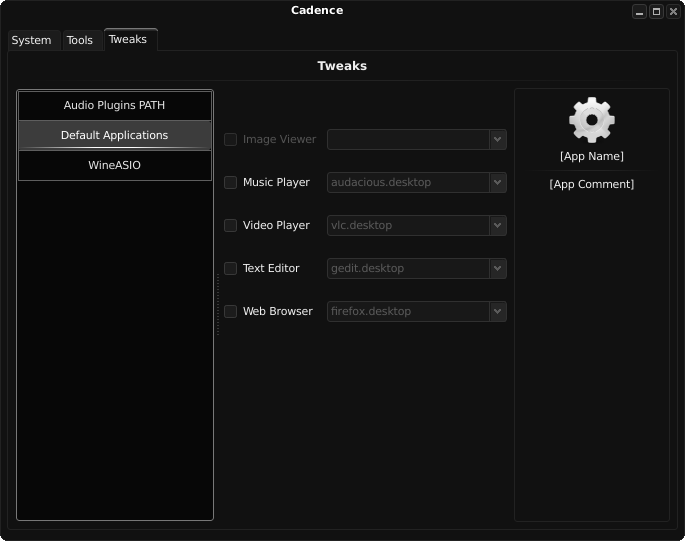685x541 pixels.
Task: Click the gear app icon
Action: pyautogui.click(x=592, y=120)
